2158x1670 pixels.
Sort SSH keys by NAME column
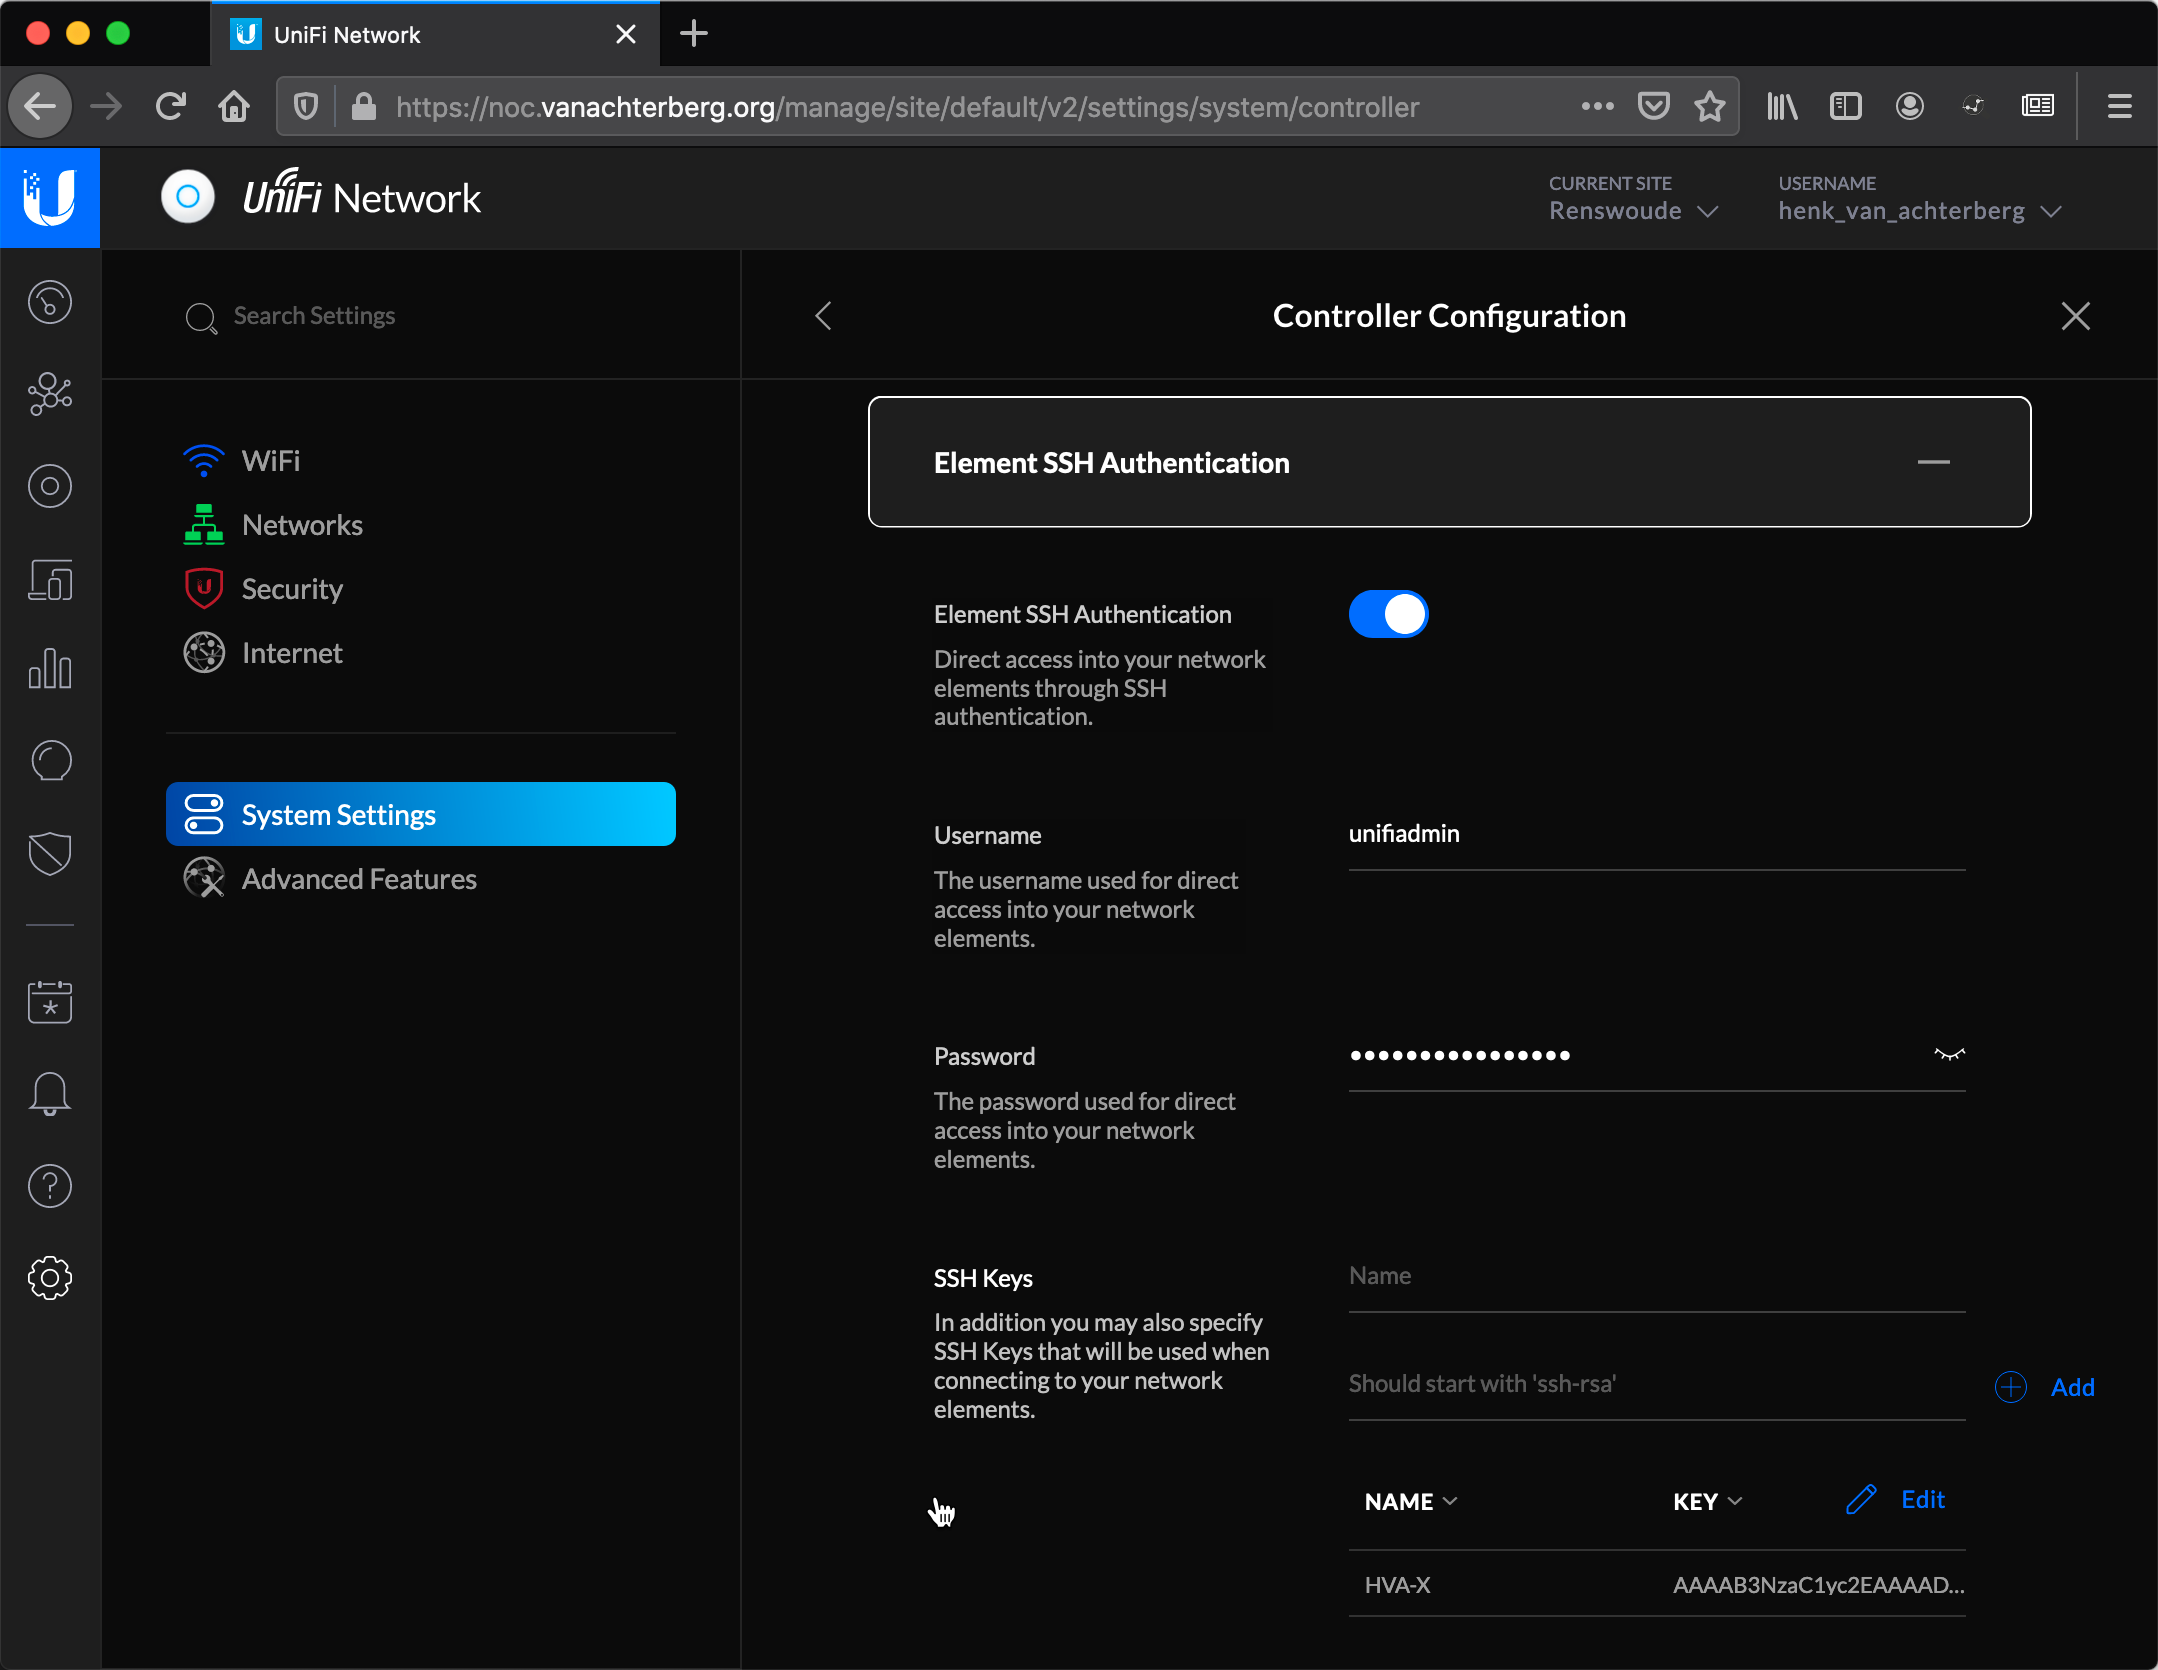click(1410, 1500)
